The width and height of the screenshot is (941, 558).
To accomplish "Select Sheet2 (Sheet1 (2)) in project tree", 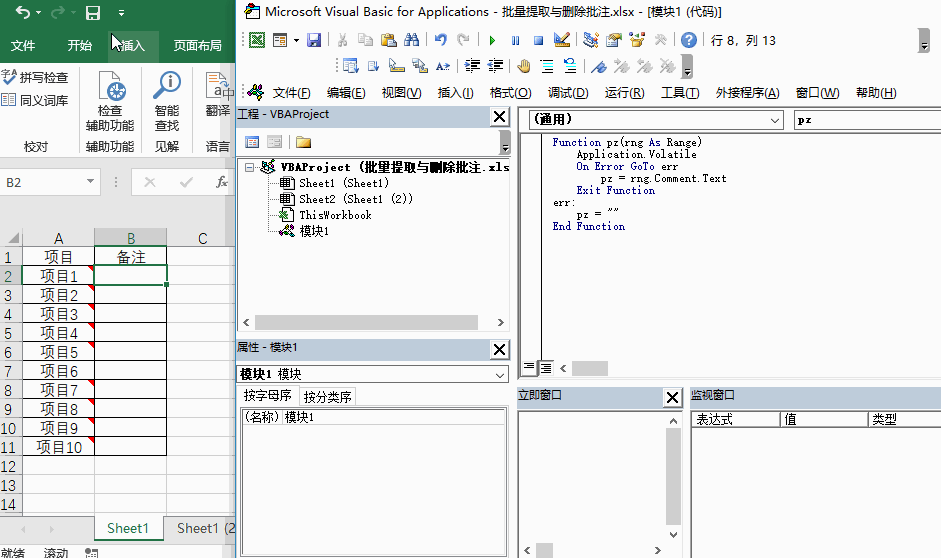I will tap(346, 199).
